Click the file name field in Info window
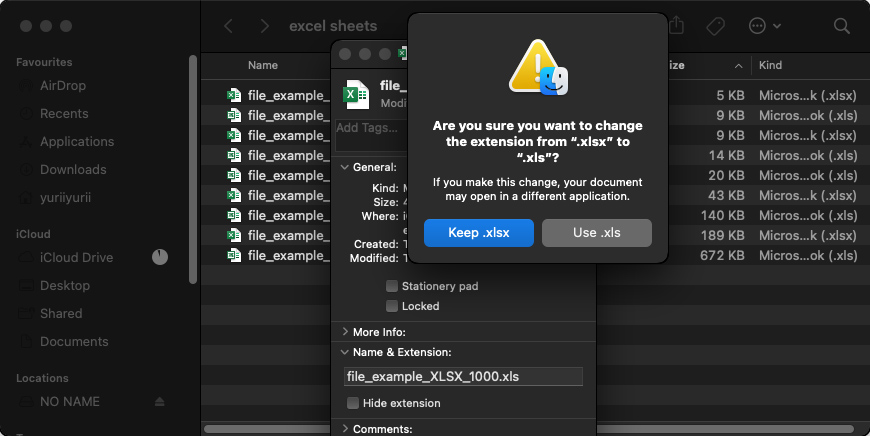This screenshot has width=870, height=436. tap(463, 377)
